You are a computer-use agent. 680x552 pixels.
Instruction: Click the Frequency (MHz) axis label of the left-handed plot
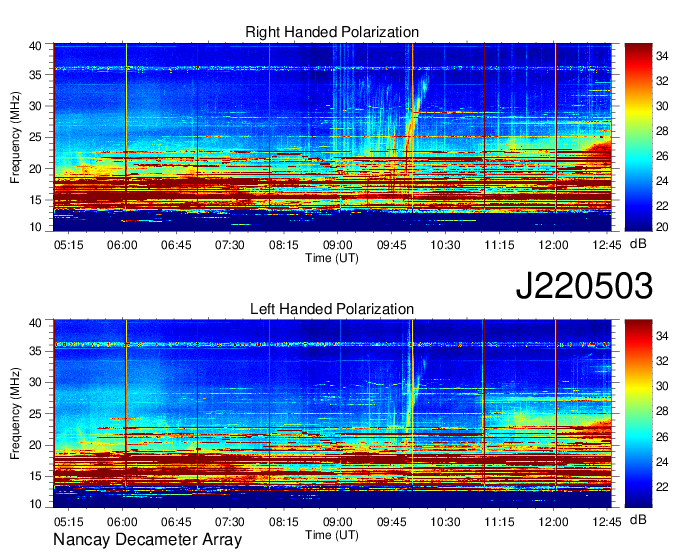(x=15, y=414)
